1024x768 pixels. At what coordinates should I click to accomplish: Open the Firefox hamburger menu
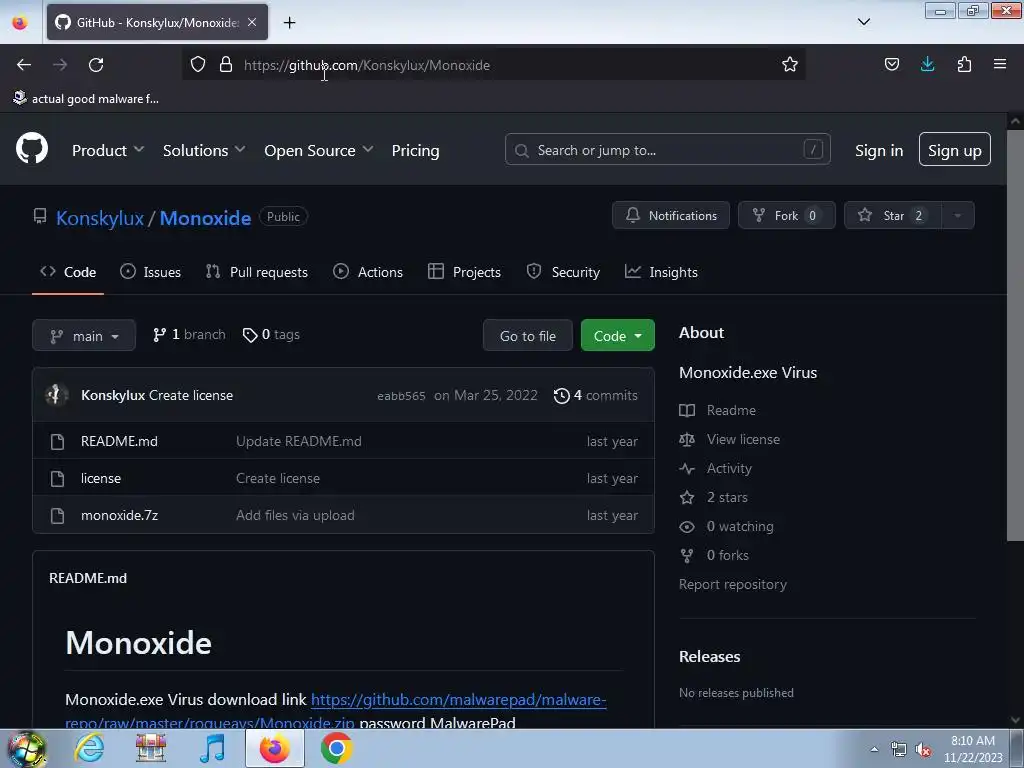pyautogui.click(x=1000, y=64)
